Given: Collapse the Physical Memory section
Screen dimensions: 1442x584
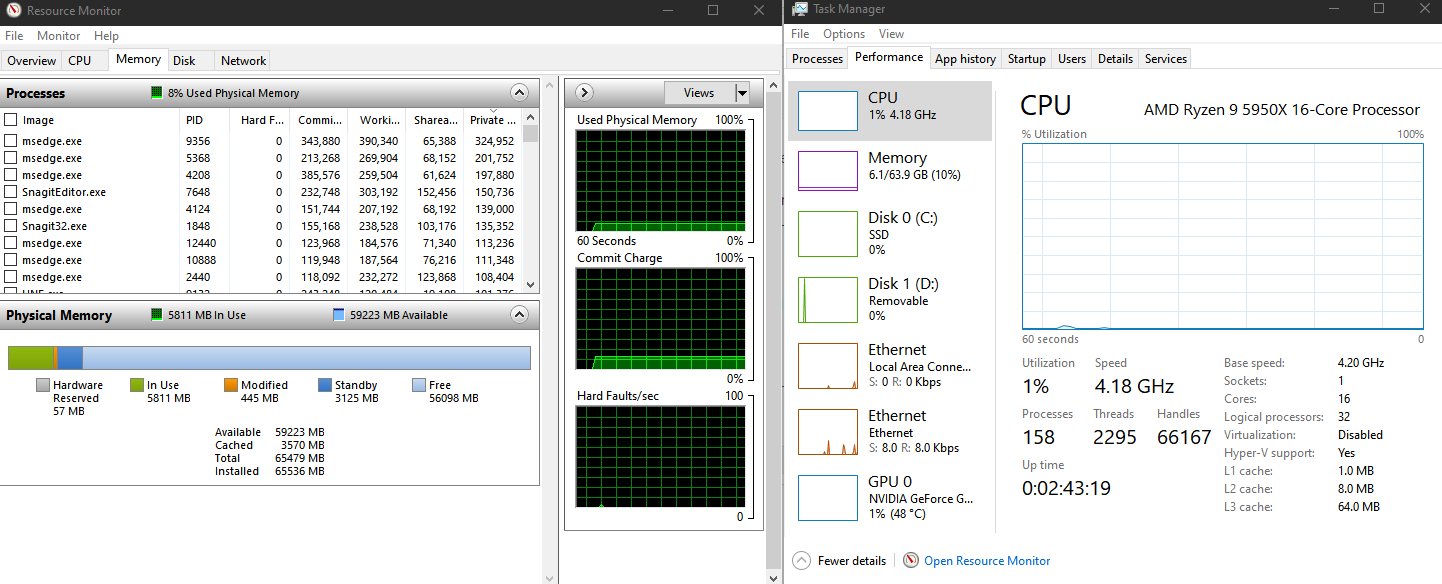Looking at the screenshot, I should (x=519, y=315).
